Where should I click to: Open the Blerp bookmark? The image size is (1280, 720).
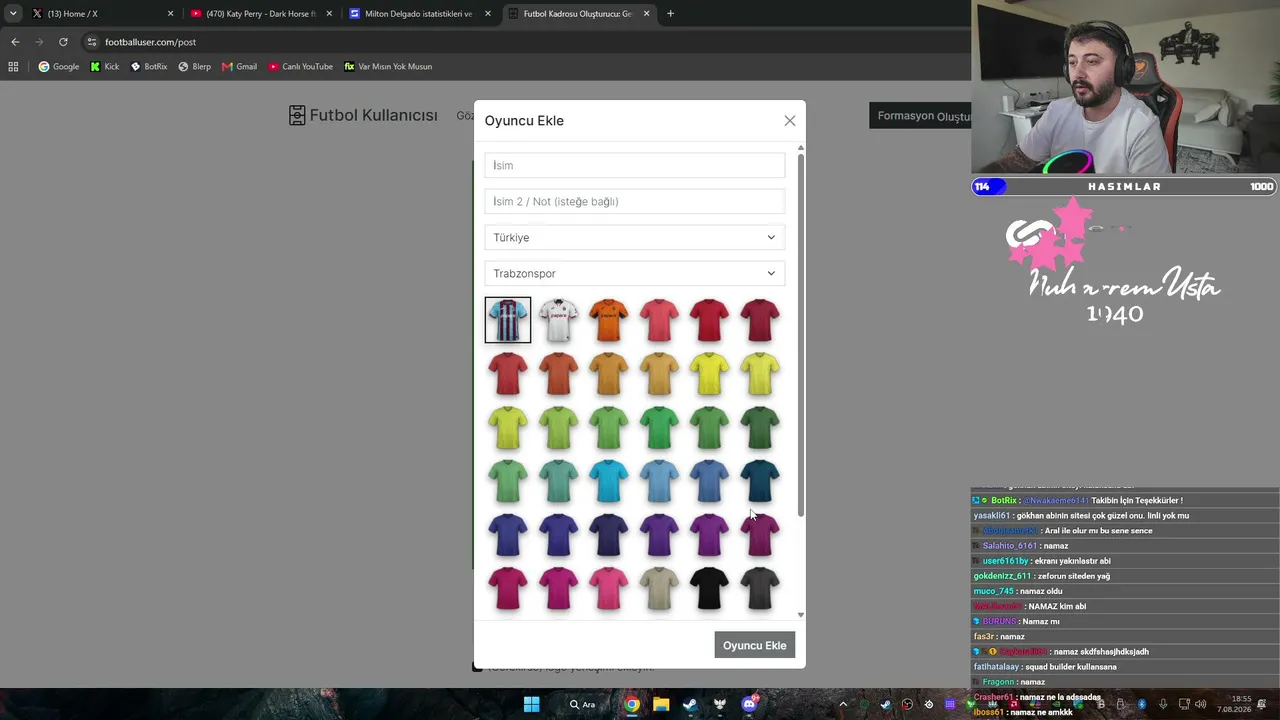[195, 67]
